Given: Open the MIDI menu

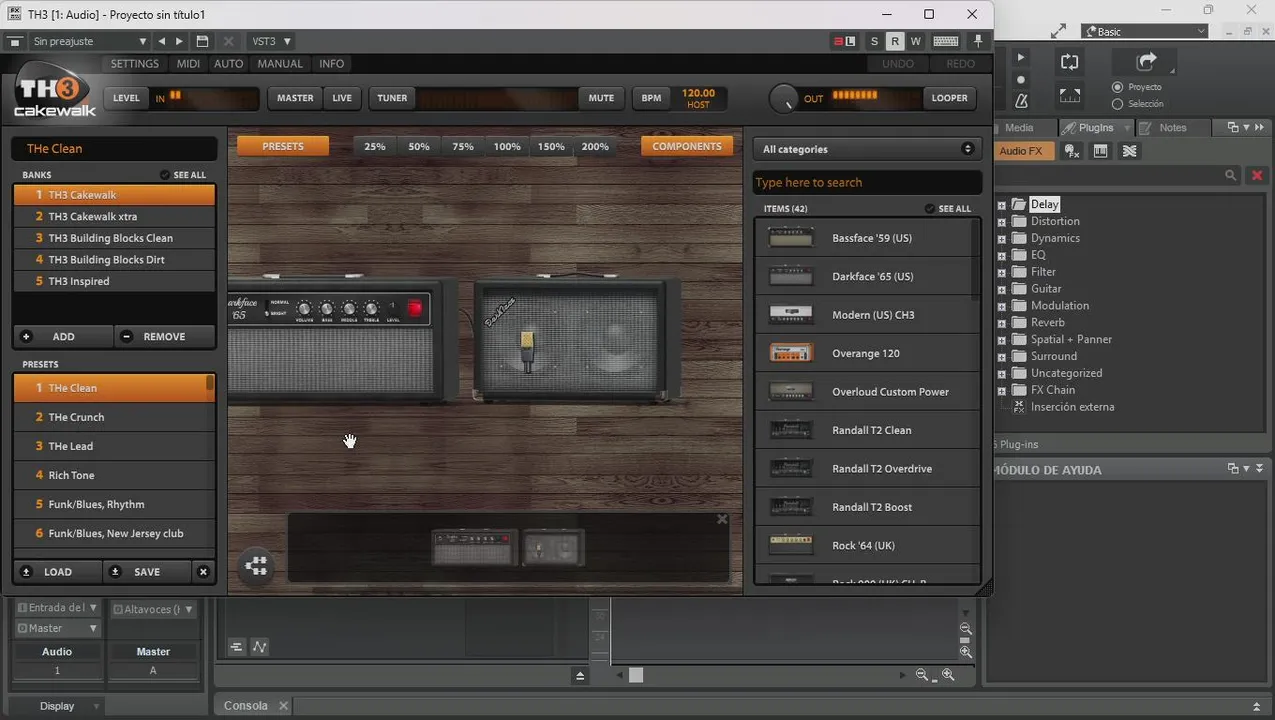Looking at the screenshot, I should (188, 64).
